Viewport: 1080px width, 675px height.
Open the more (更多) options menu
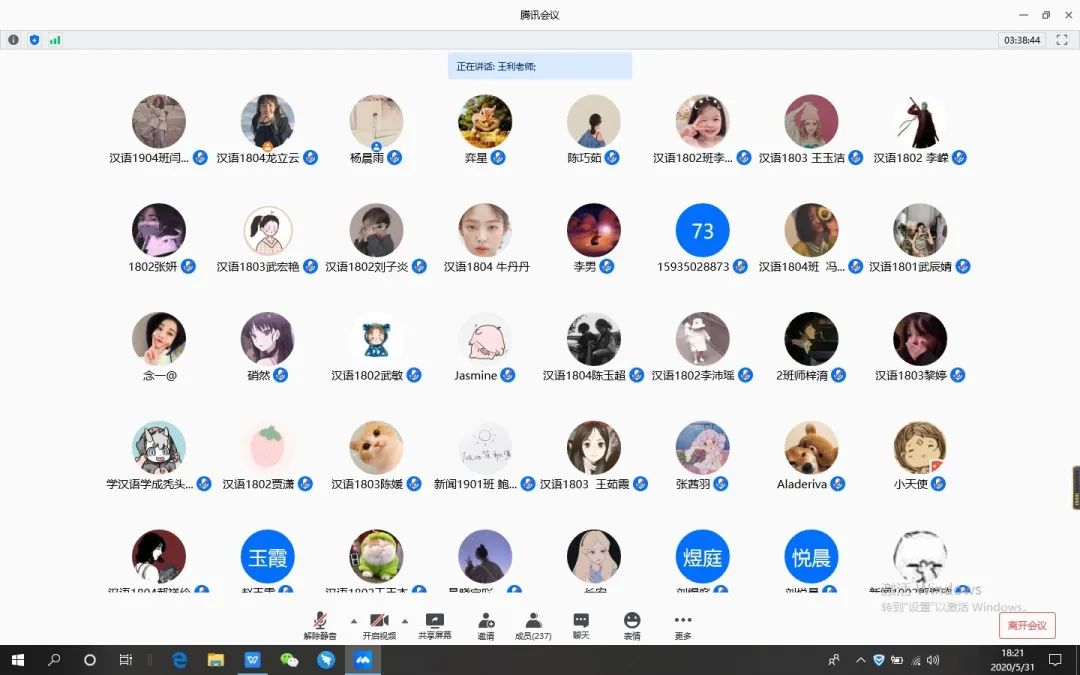[x=683, y=624]
